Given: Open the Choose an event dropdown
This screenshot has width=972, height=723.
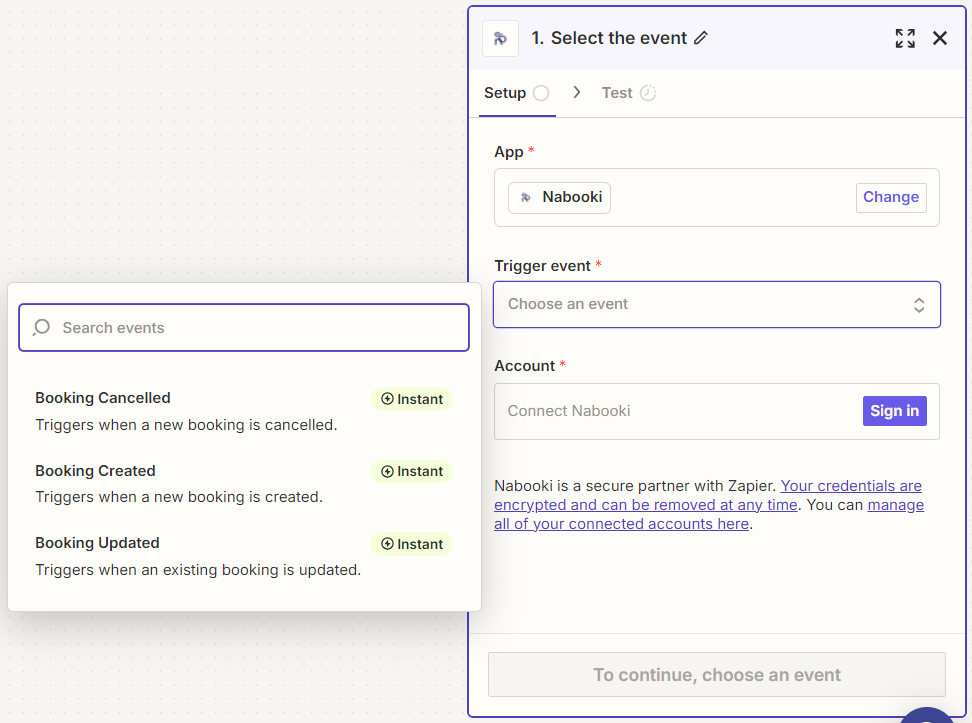Looking at the screenshot, I should pyautogui.click(x=717, y=304).
